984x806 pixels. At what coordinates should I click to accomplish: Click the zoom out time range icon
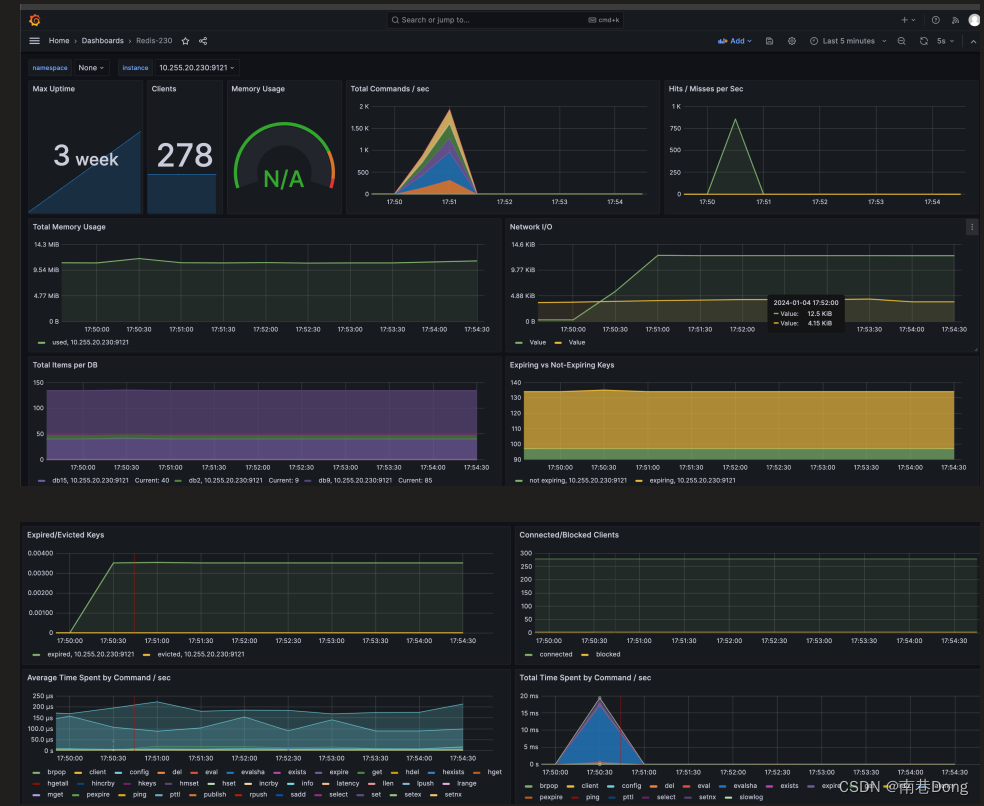pos(901,41)
